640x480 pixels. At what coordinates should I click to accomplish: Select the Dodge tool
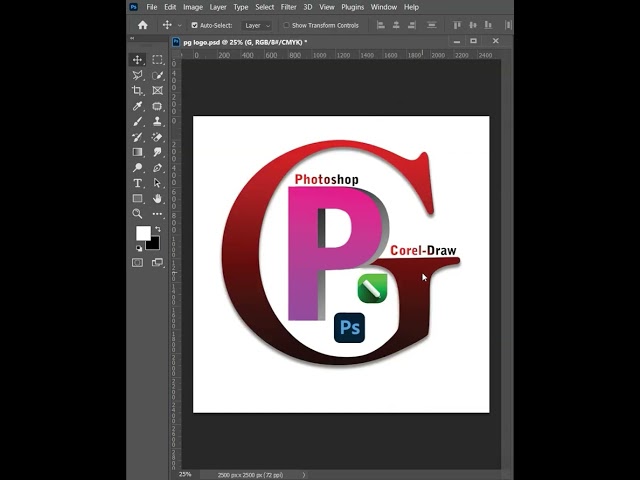[137, 168]
